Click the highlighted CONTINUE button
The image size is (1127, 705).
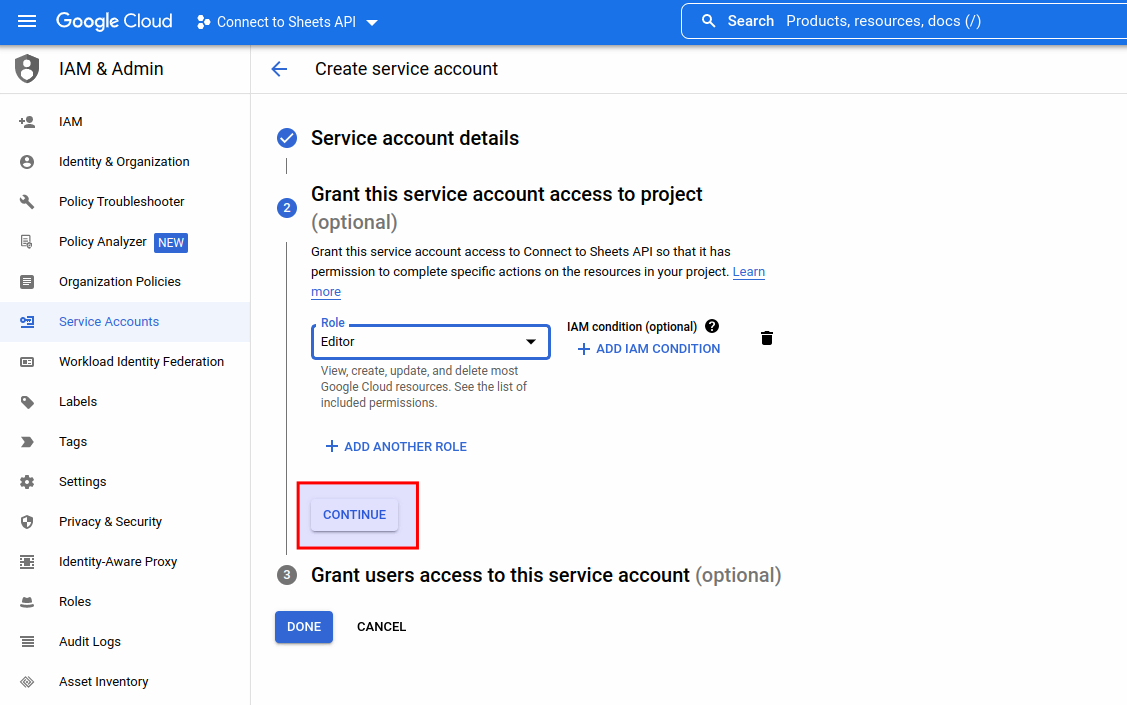point(354,514)
